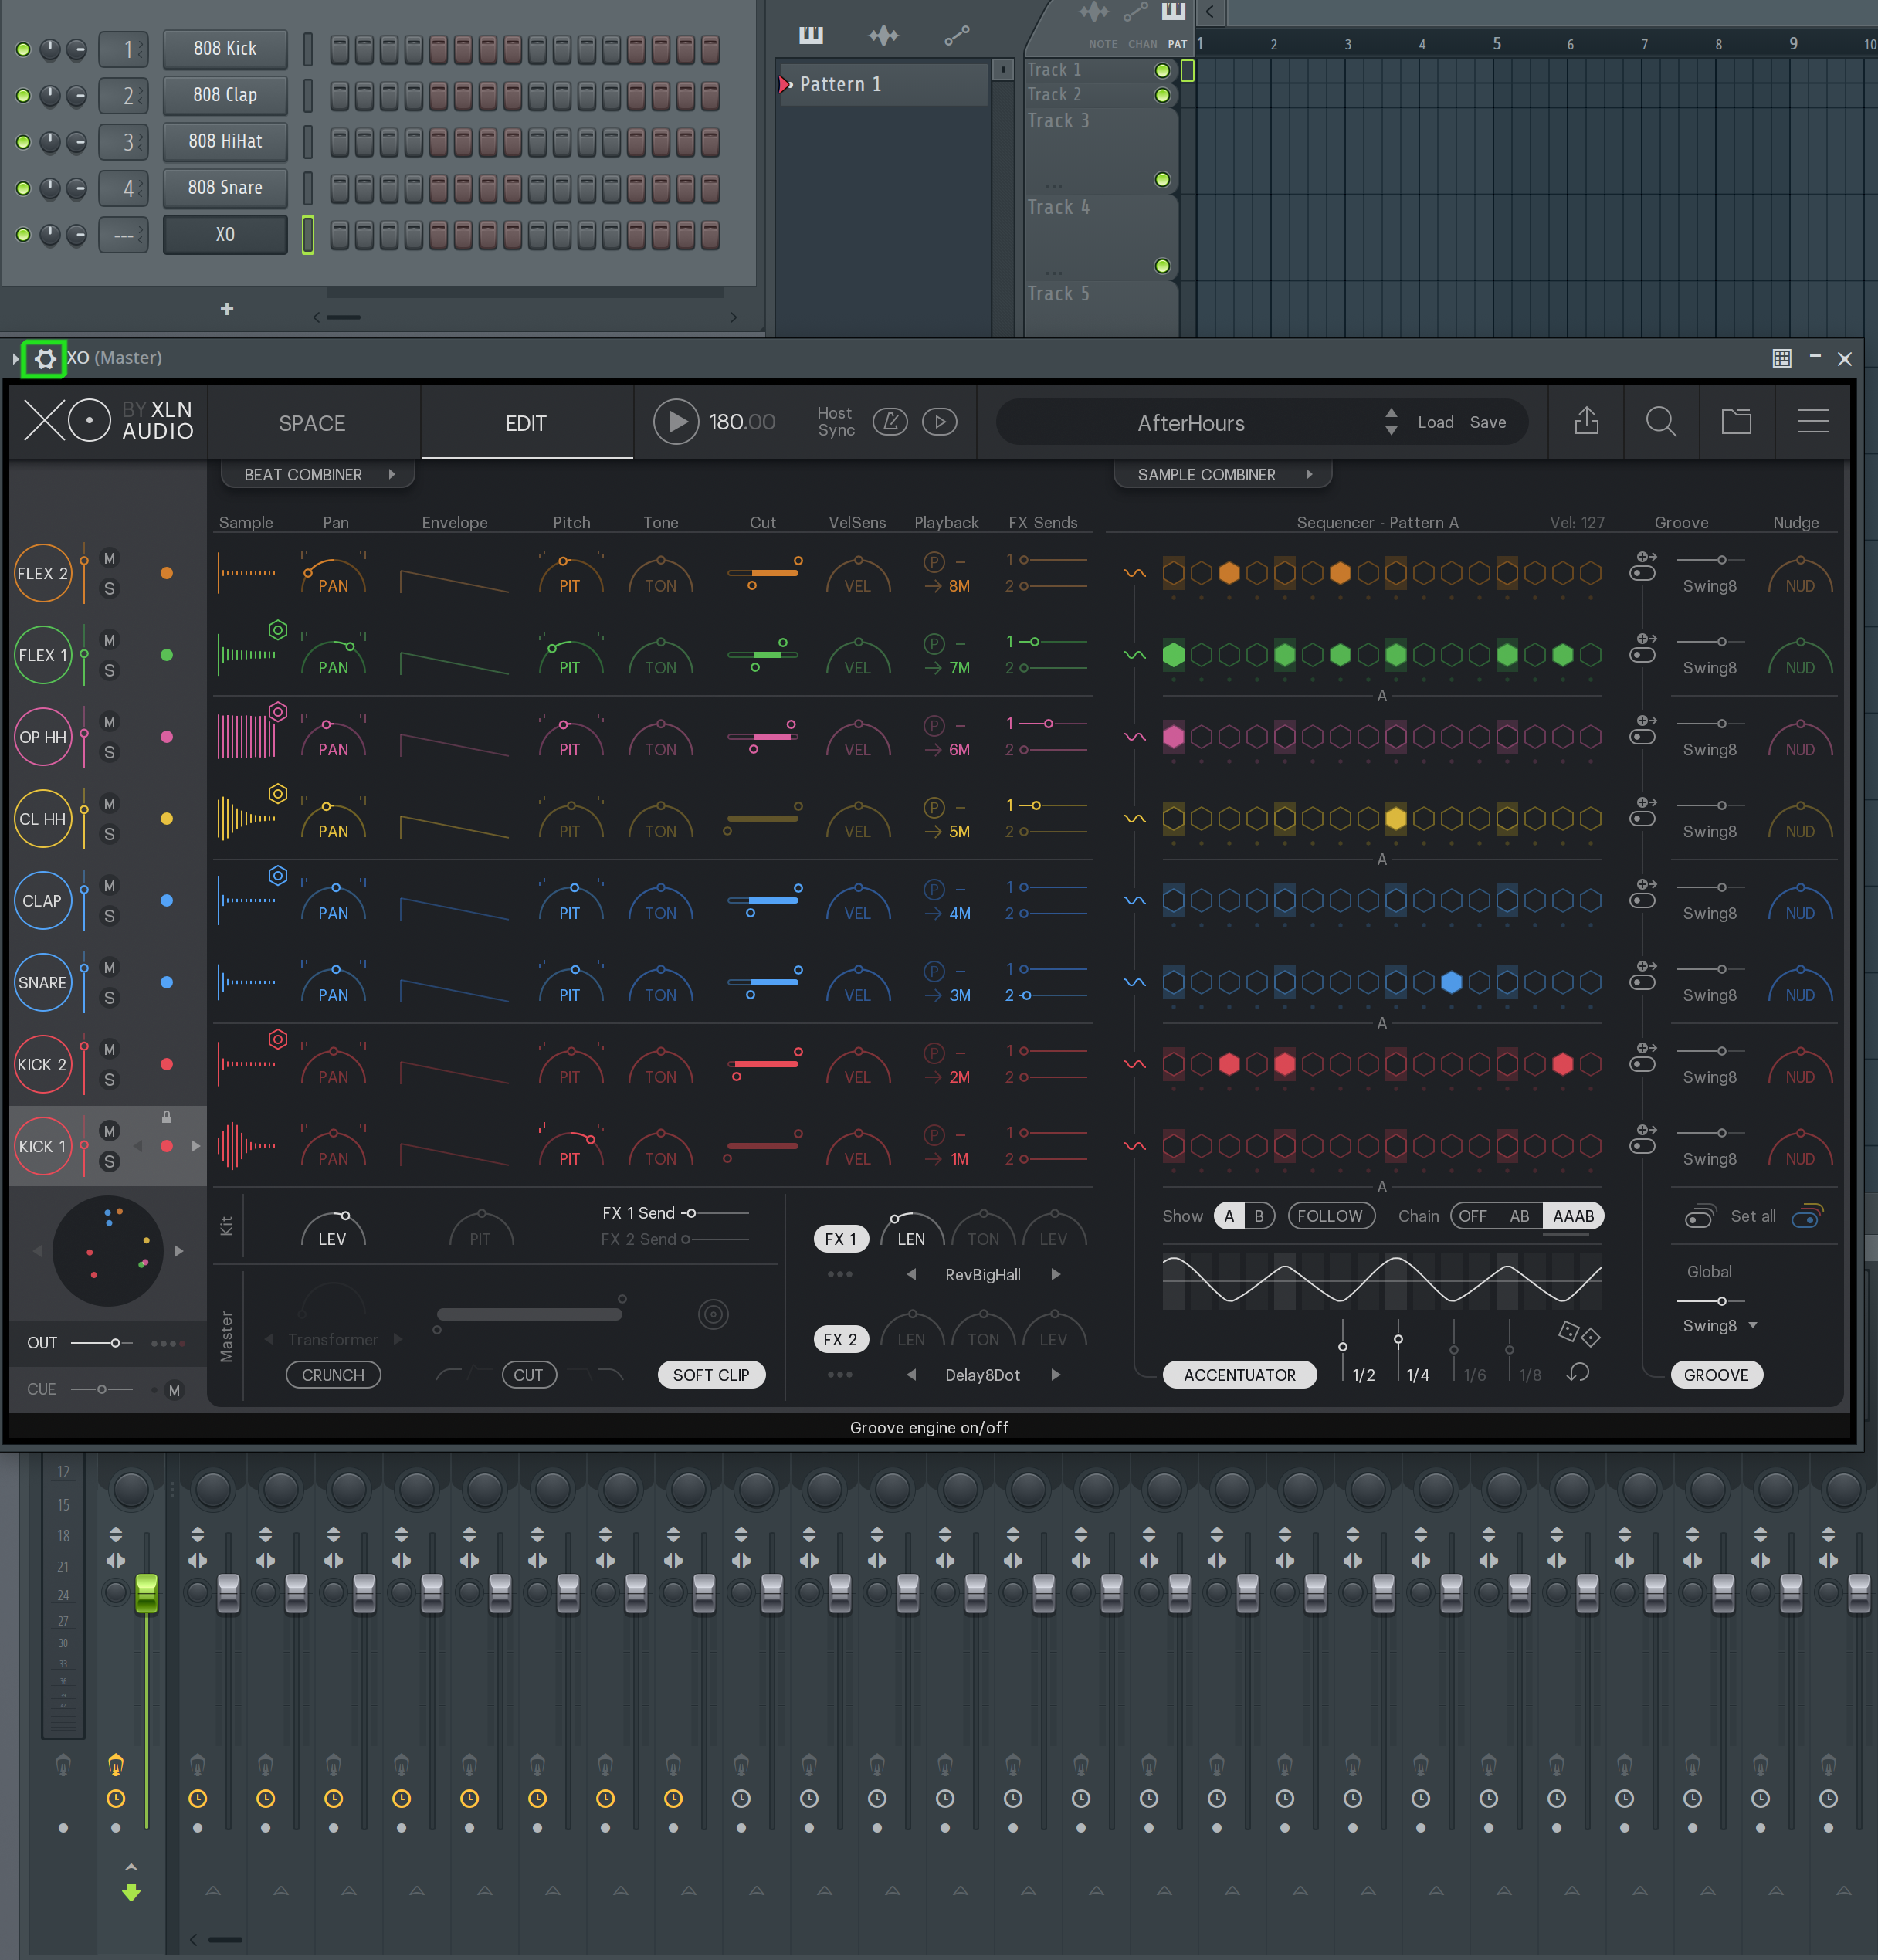Add a new channel with plus button
1878x1960 pixels.
pos(227,309)
